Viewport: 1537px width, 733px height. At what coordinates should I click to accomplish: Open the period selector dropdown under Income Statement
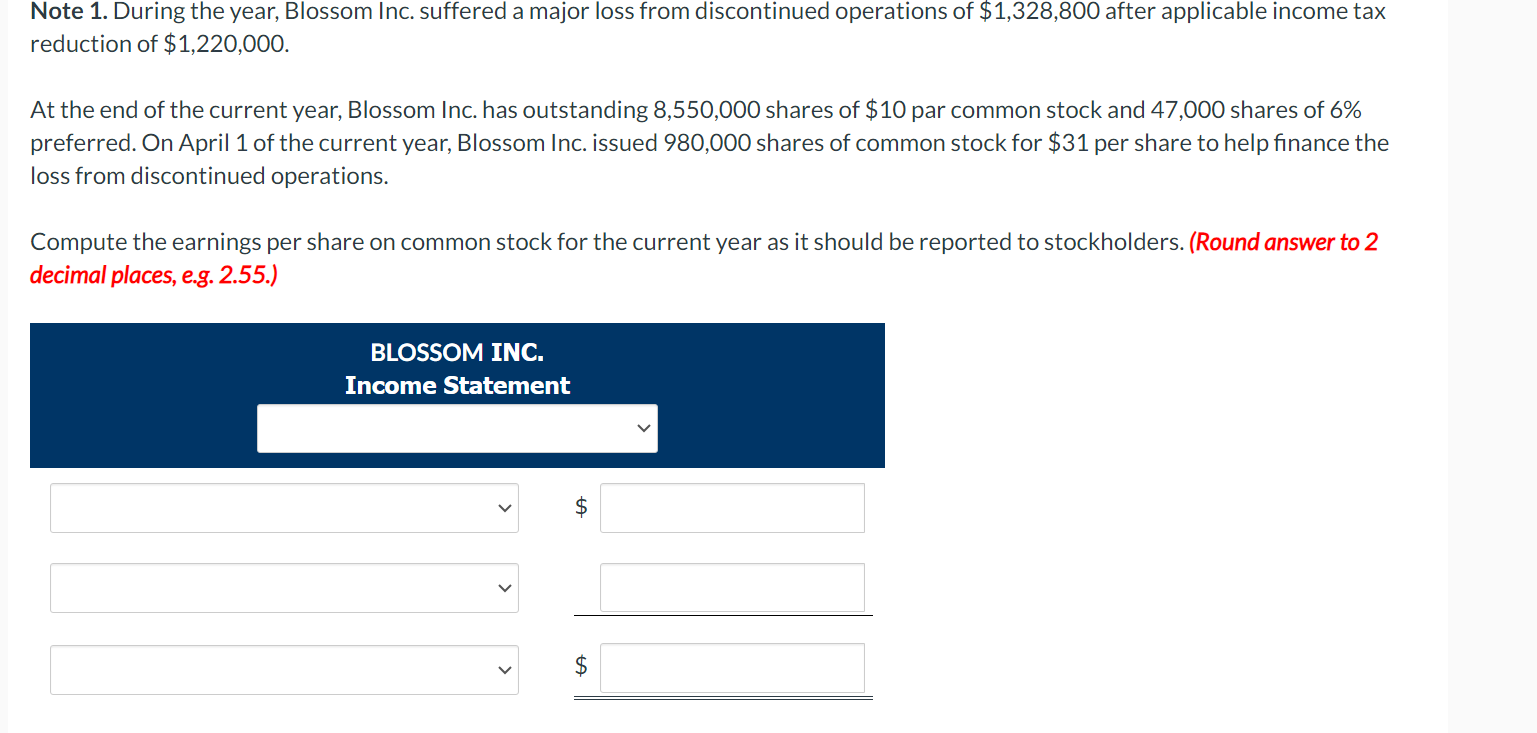point(457,427)
